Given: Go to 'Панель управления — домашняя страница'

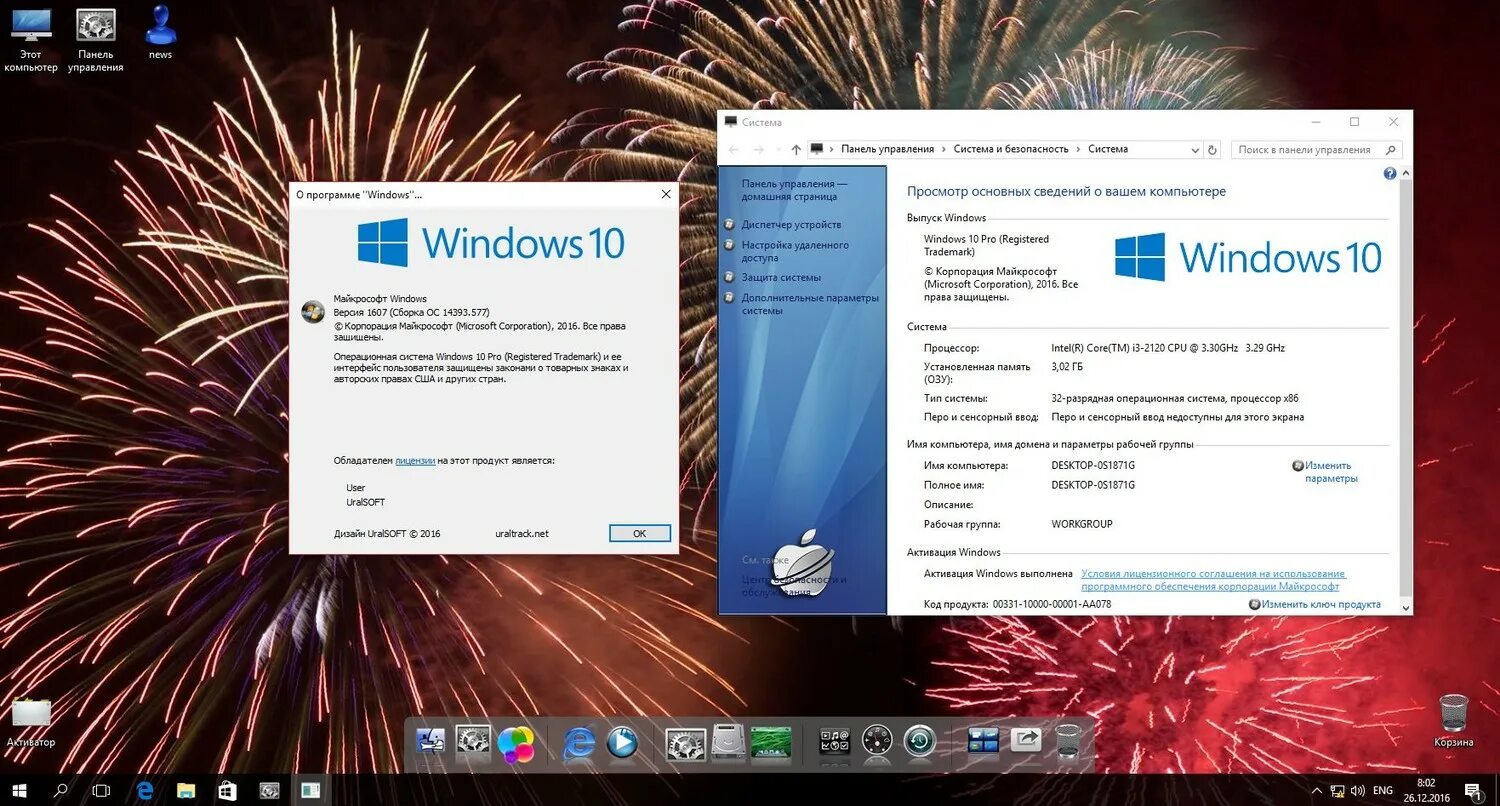Looking at the screenshot, I should [x=794, y=190].
